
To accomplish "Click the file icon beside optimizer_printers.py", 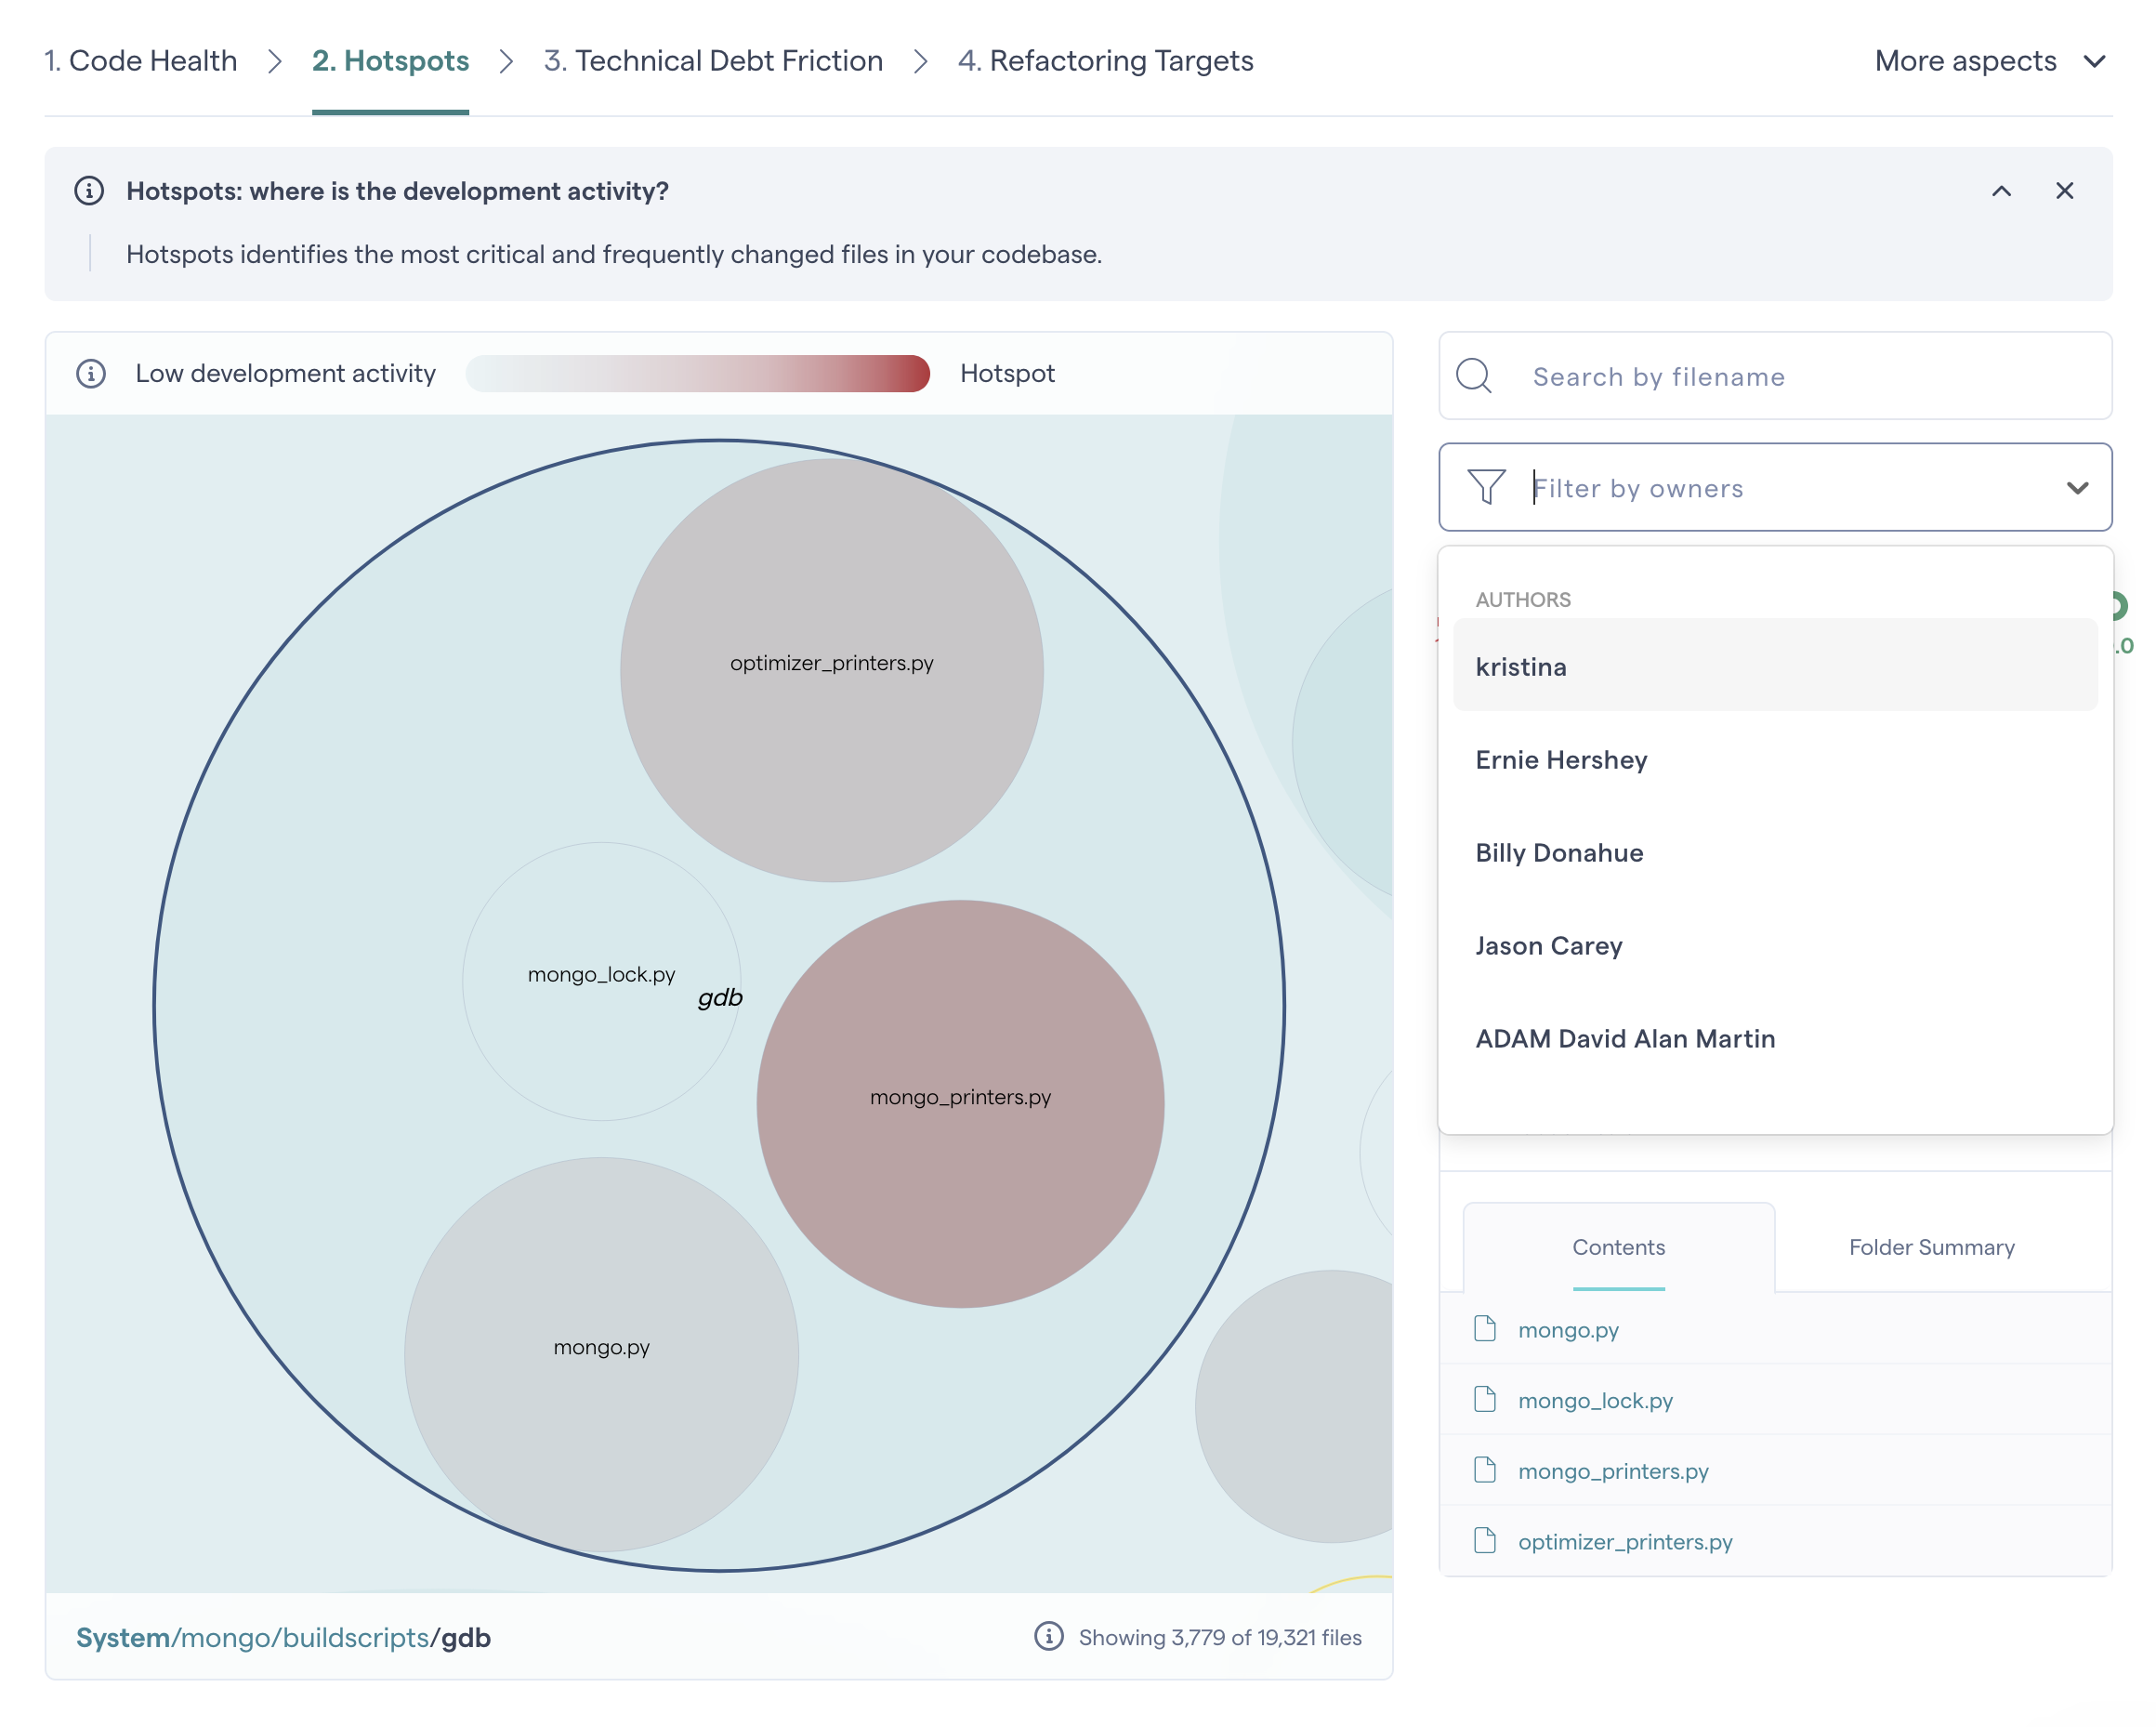I will click(x=1485, y=1541).
